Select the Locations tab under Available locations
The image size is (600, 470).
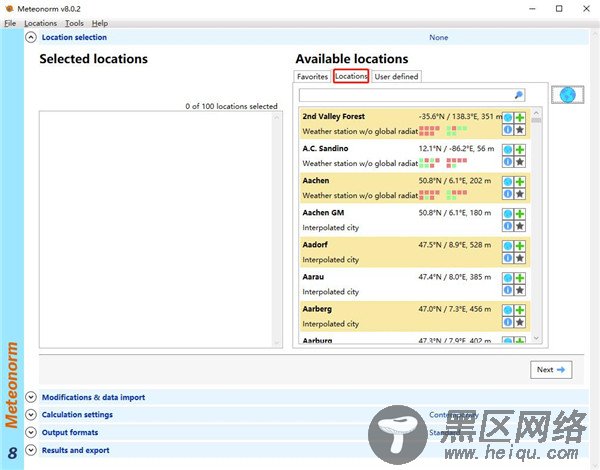[x=351, y=76]
